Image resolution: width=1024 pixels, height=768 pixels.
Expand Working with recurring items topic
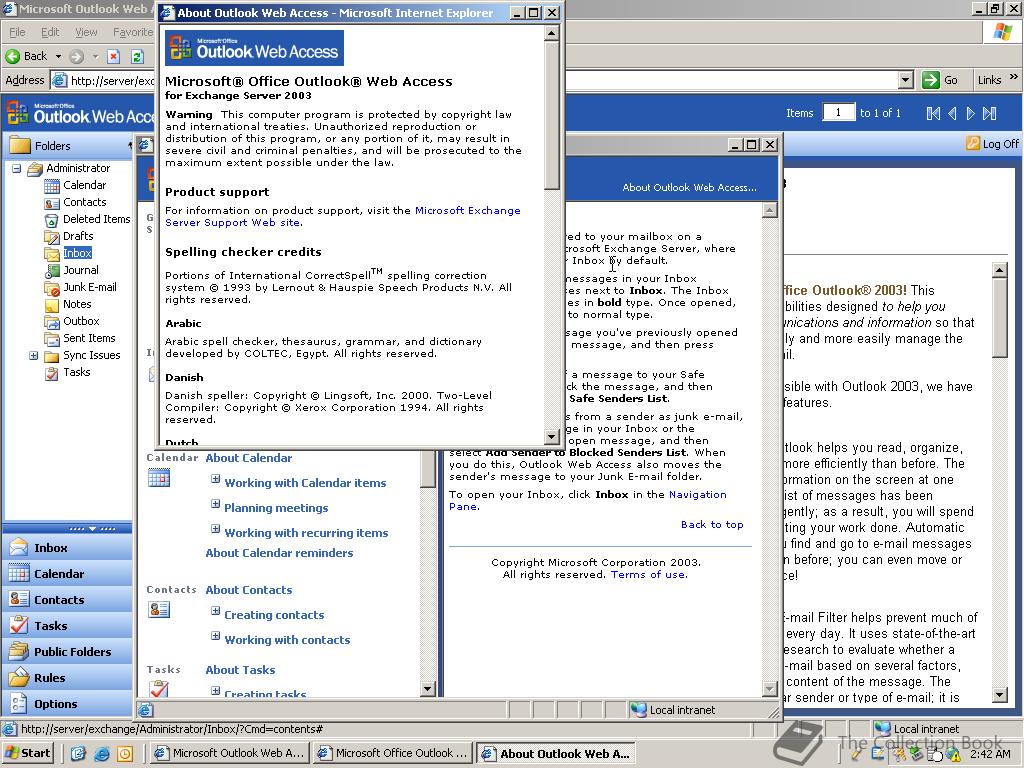(216, 528)
